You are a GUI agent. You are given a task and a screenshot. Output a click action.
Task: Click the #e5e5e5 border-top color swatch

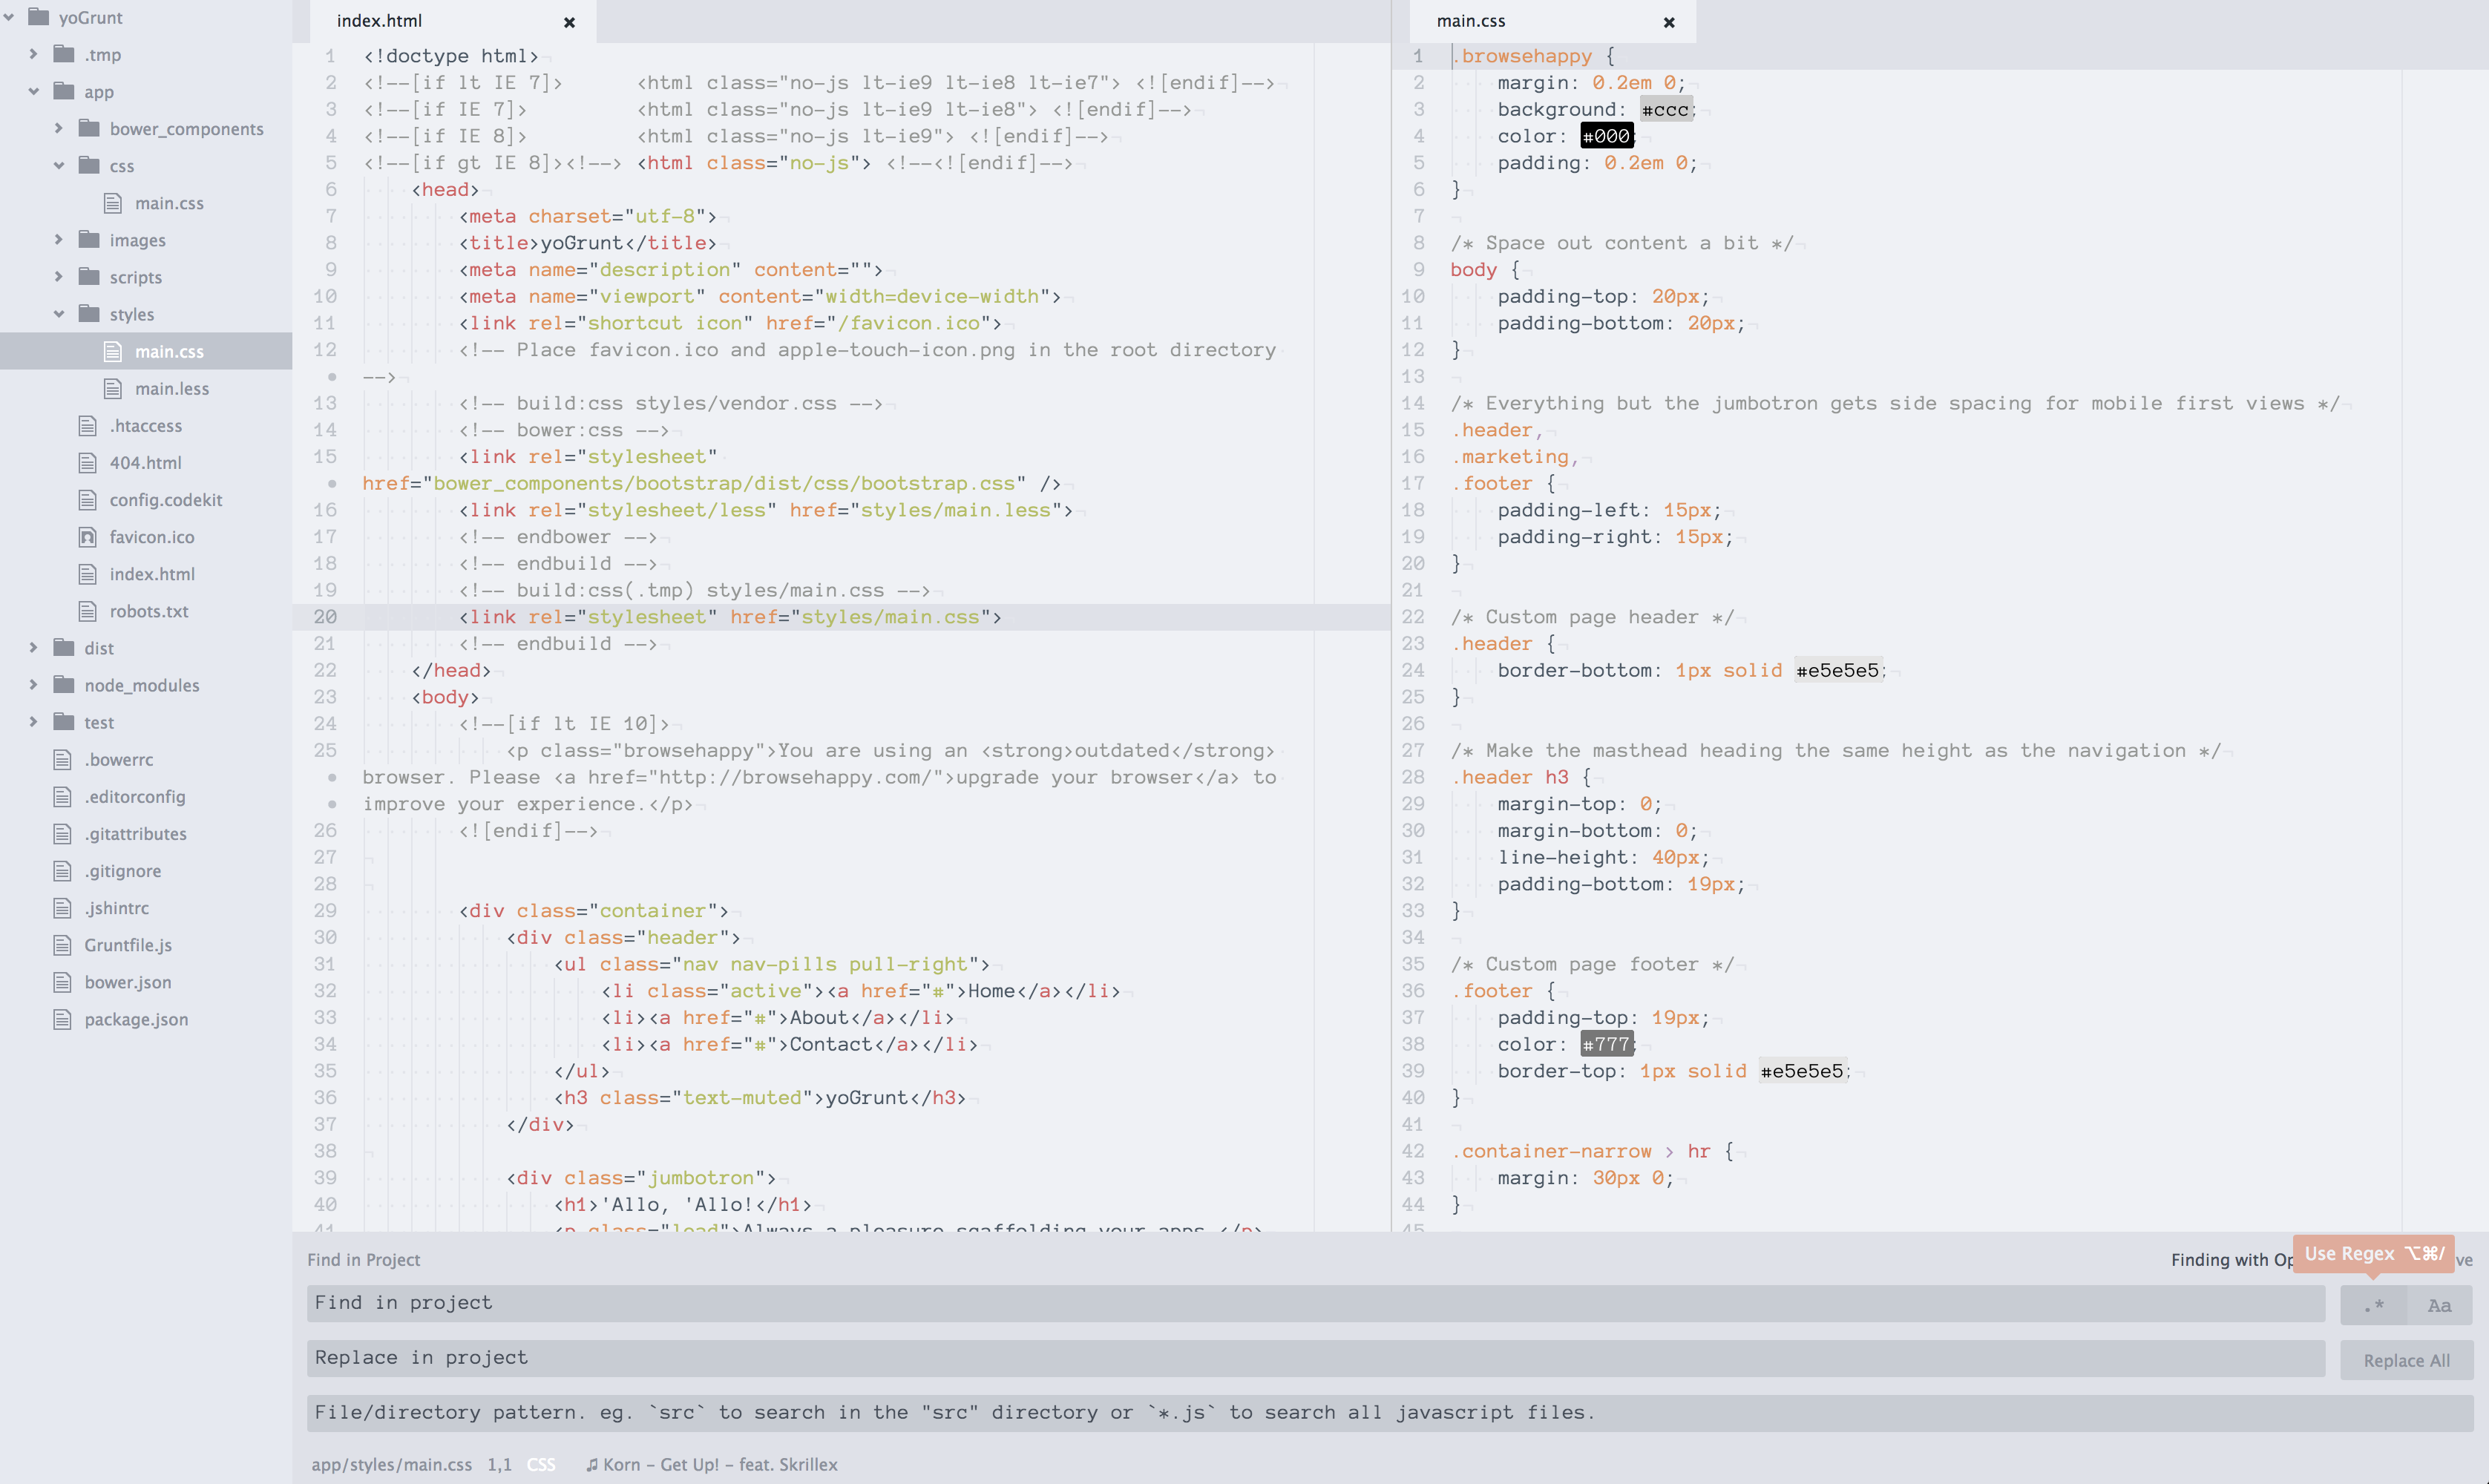click(1802, 1071)
